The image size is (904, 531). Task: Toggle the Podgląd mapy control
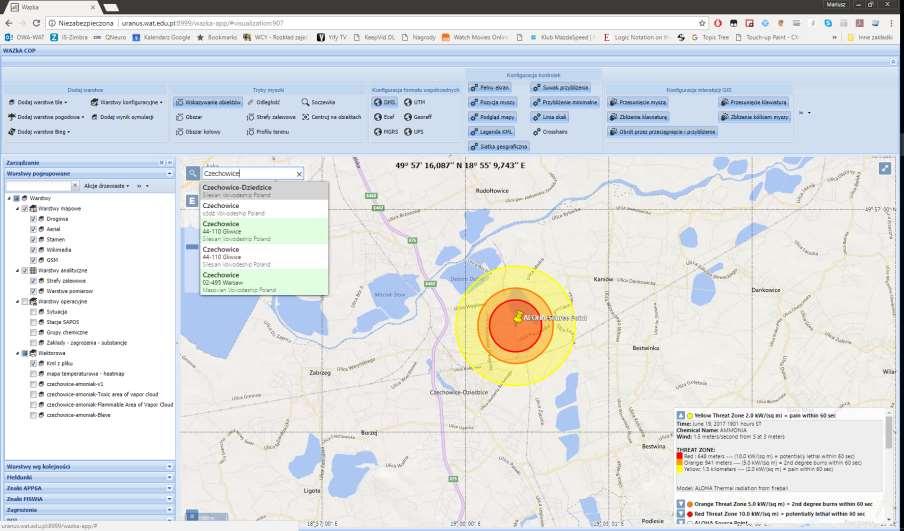pos(492,117)
